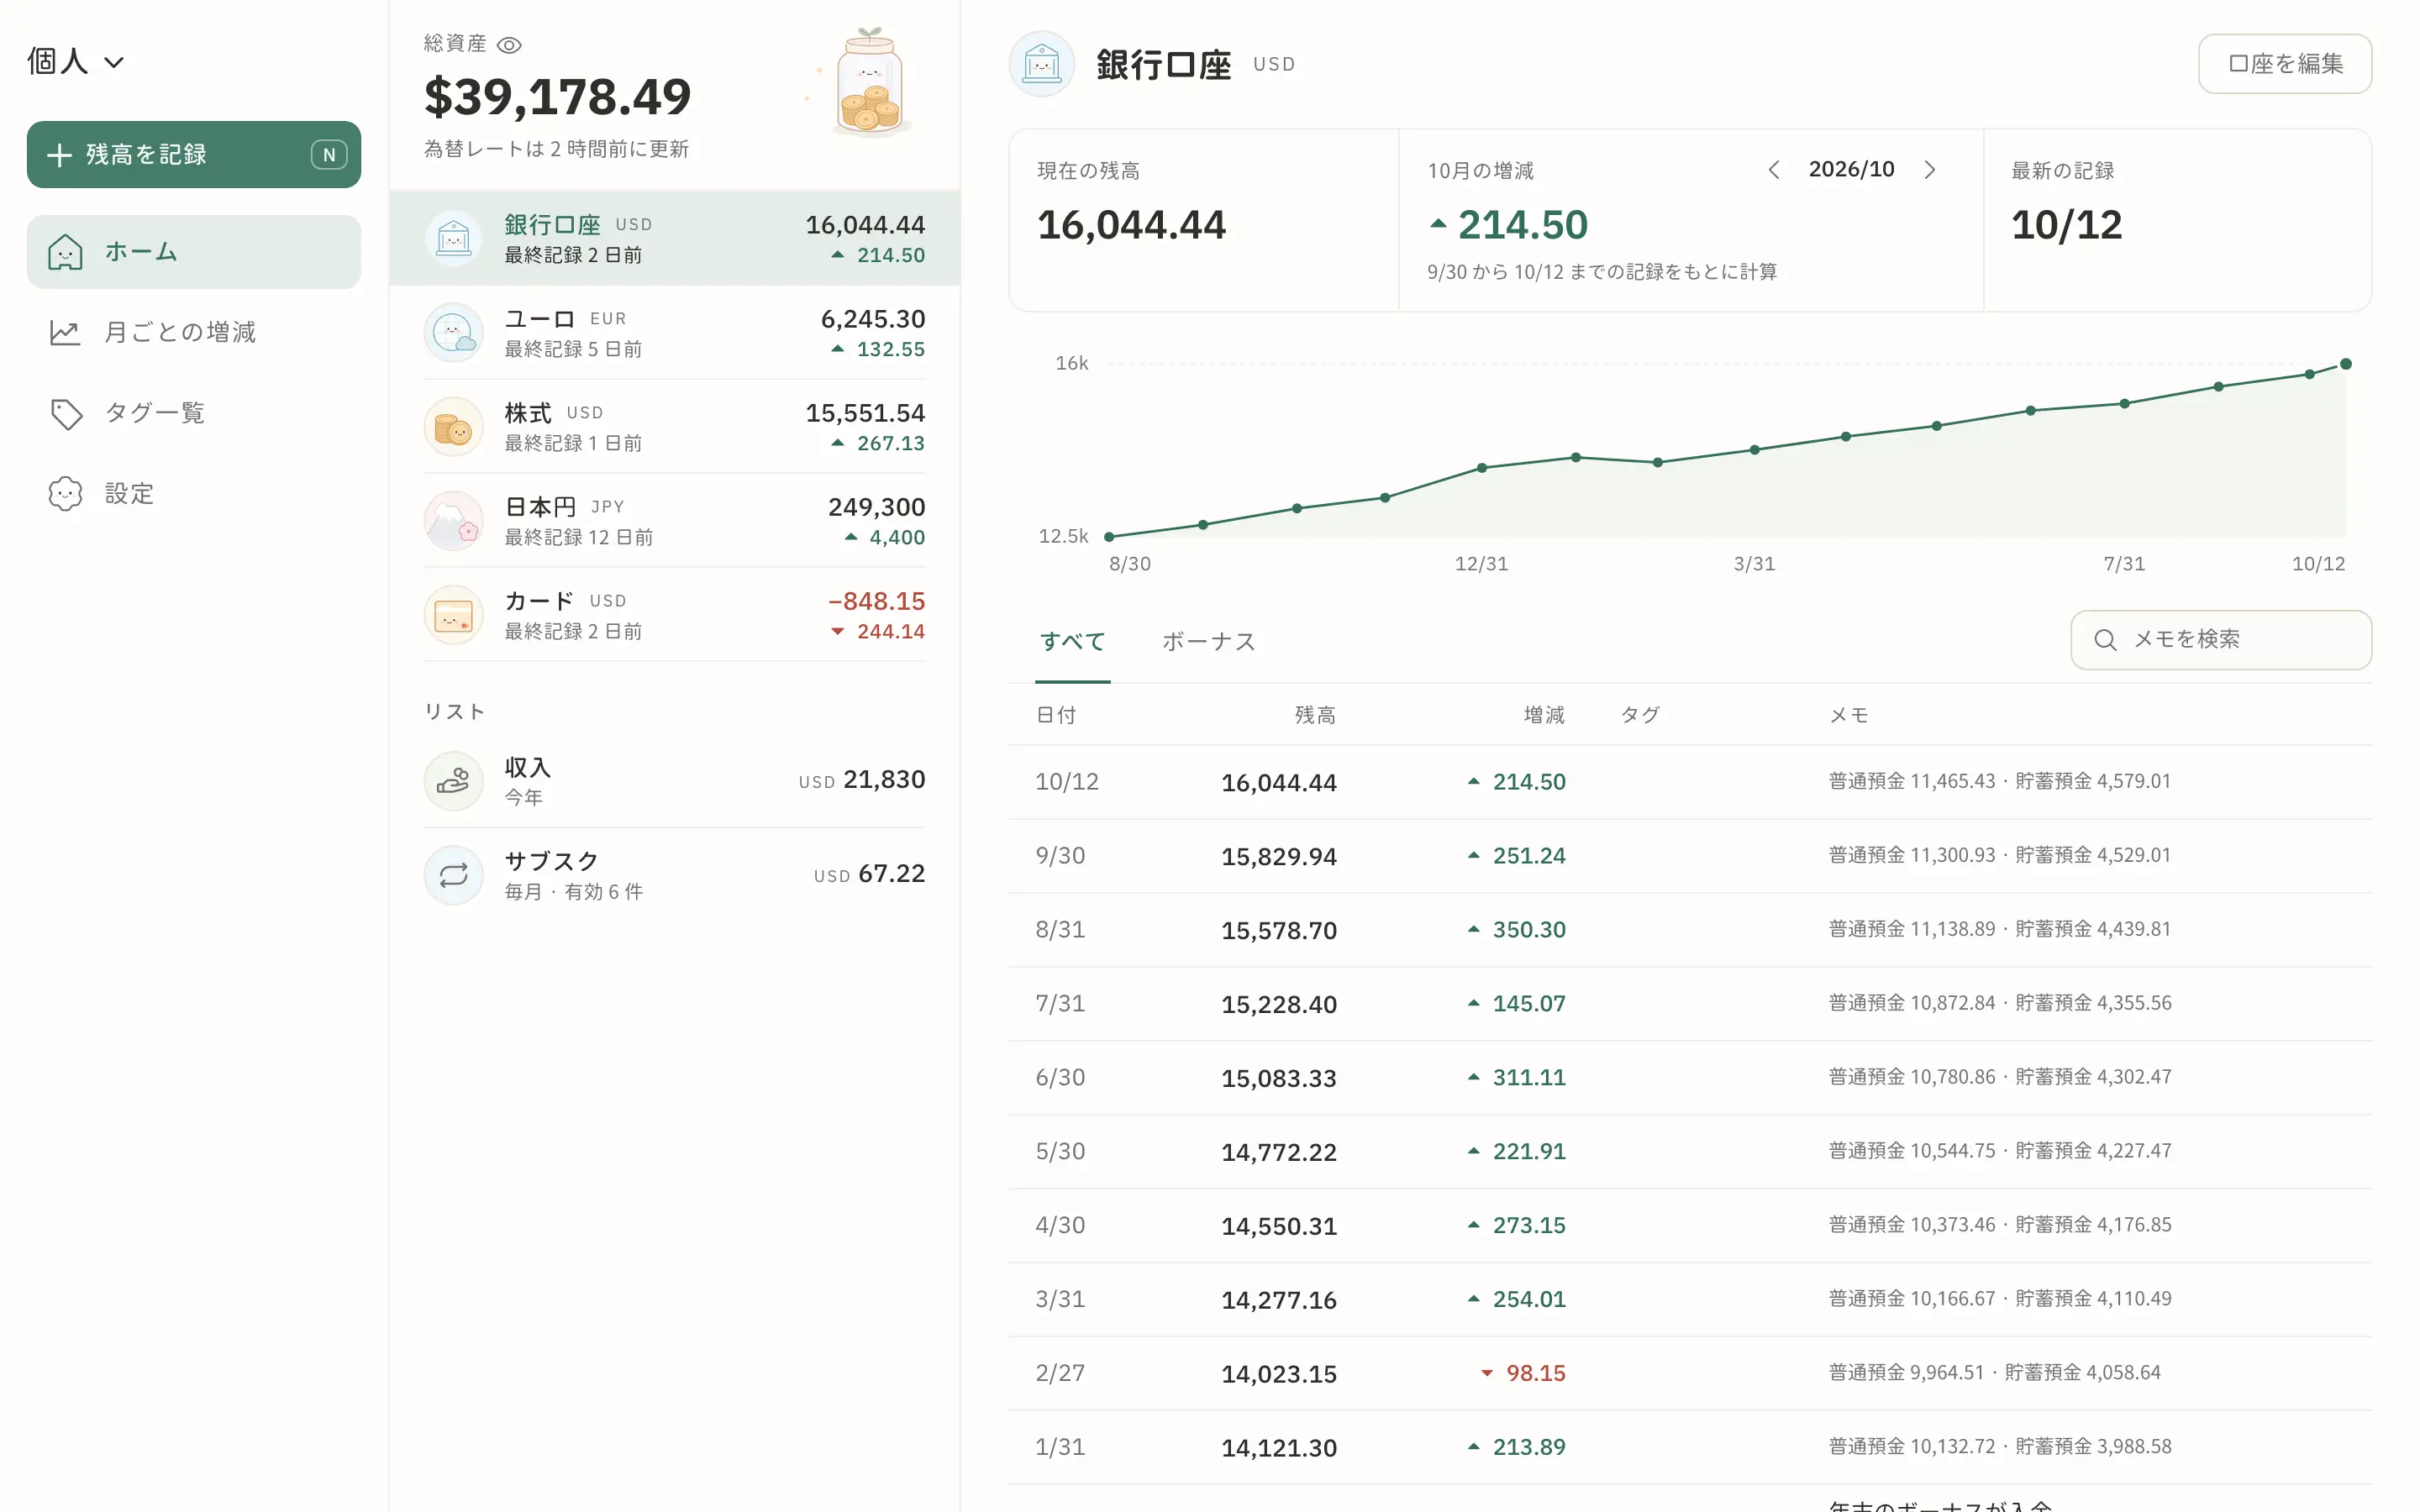Screen dimensions: 2420x1512
Task: Select the すべて tab
Action: (x=1072, y=641)
